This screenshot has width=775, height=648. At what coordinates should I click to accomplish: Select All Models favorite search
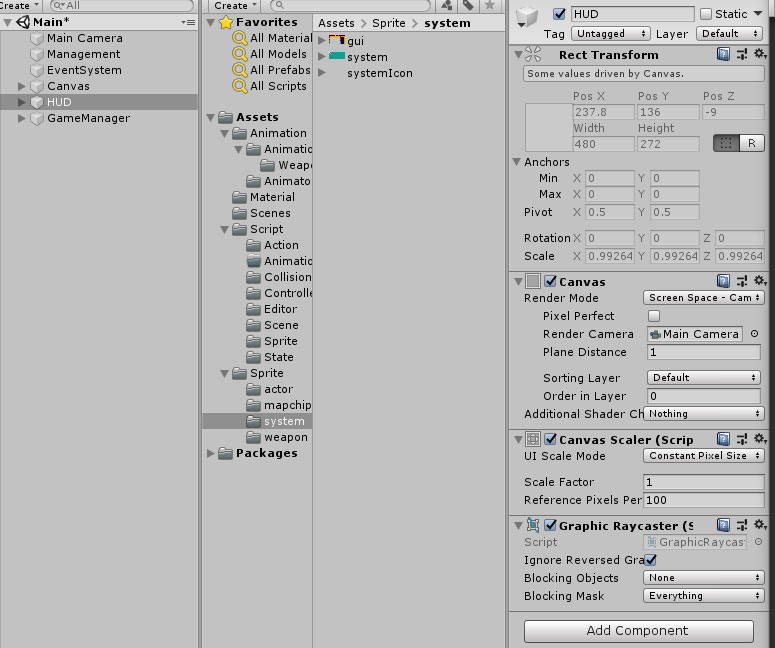[278, 54]
